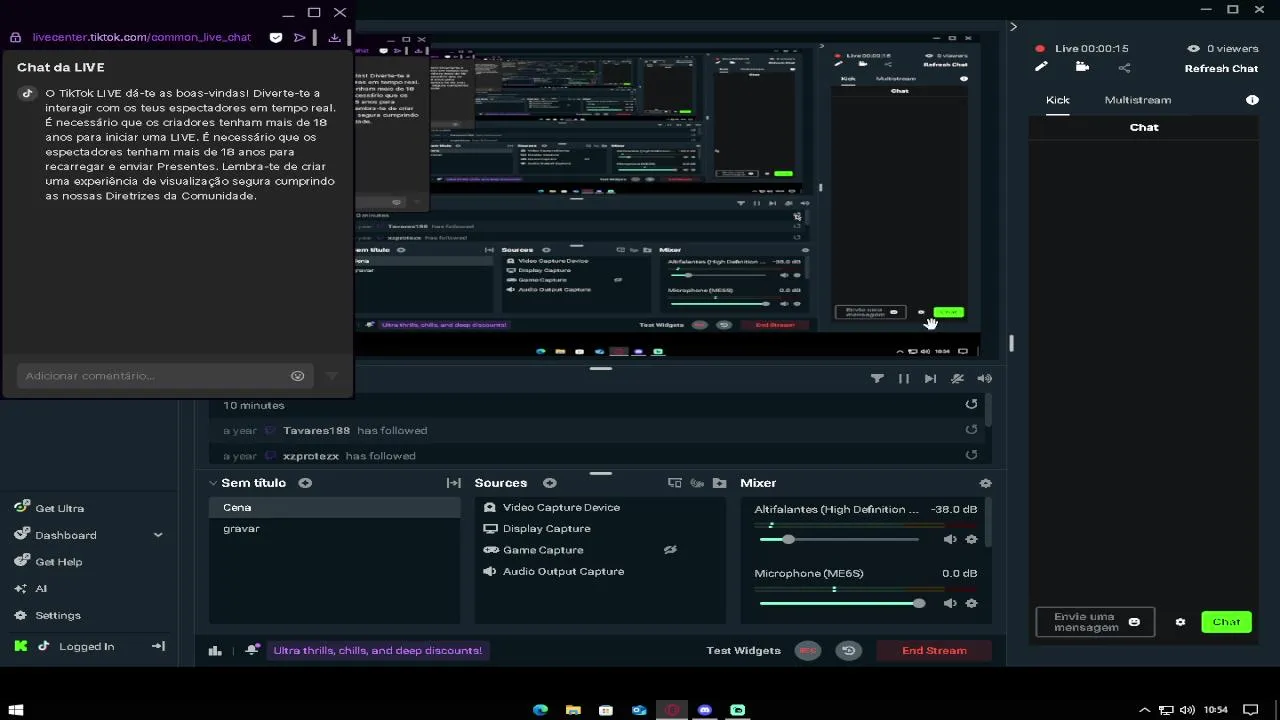Edit stream info with the pencil icon
The width and height of the screenshot is (1280, 720).
1041,67
